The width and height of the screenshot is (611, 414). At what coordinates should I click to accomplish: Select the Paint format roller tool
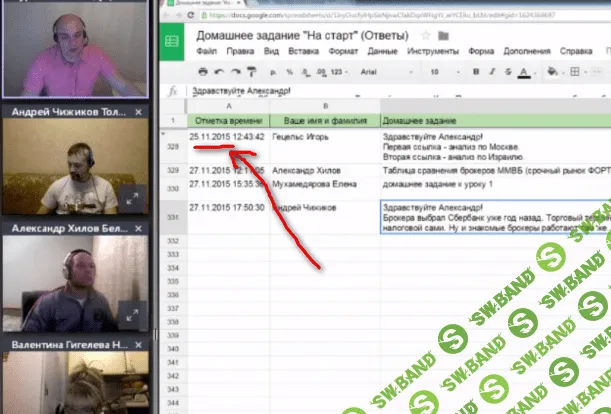pyautogui.click(x=251, y=72)
